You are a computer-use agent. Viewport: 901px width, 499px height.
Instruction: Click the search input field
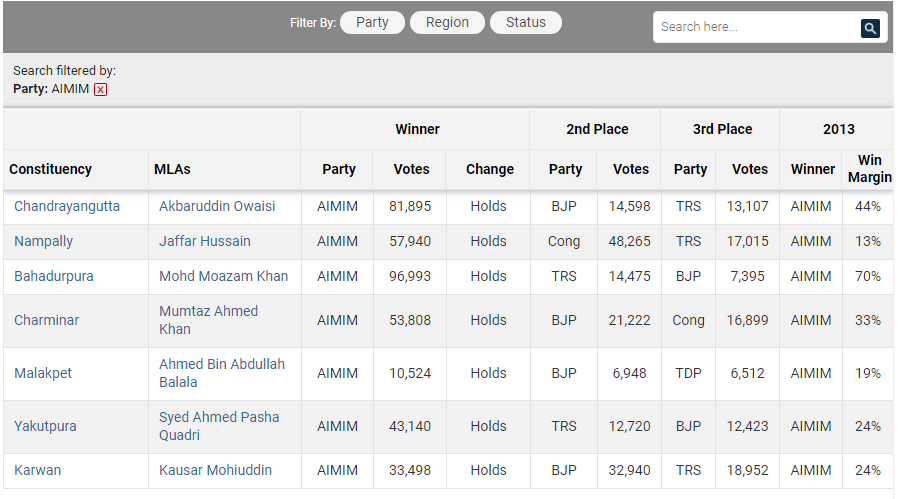point(755,27)
